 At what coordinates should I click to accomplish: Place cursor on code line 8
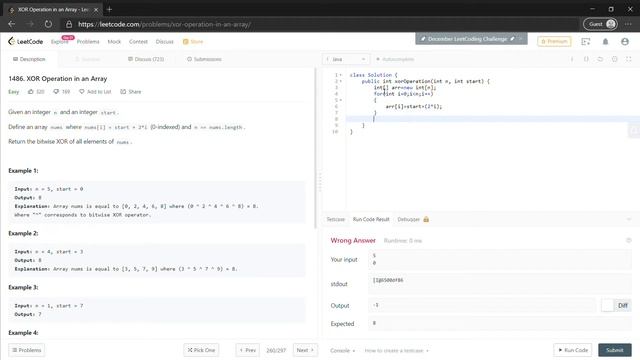point(493,119)
